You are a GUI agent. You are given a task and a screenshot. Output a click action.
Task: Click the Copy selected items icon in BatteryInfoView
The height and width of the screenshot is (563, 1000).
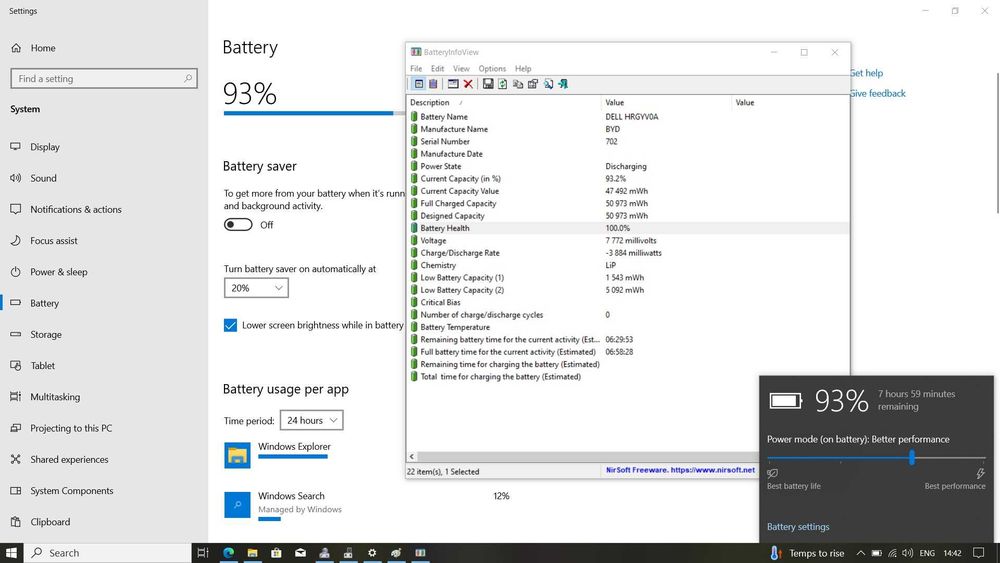(518, 84)
